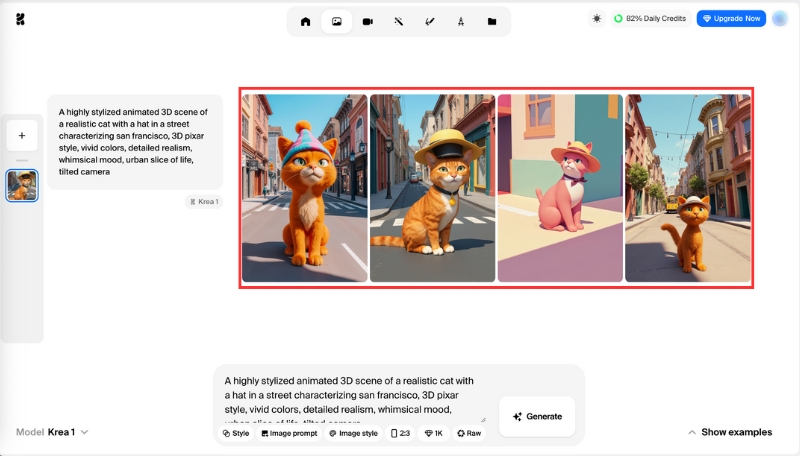Open the Assets folder icon
The image size is (800, 456).
(491, 21)
